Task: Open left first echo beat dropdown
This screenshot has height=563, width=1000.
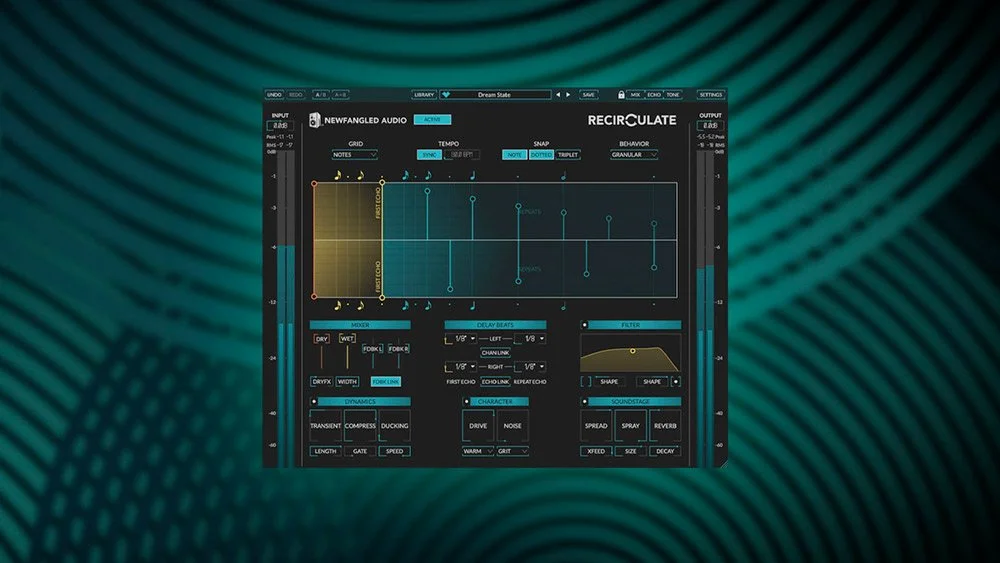Action: click(x=462, y=339)
